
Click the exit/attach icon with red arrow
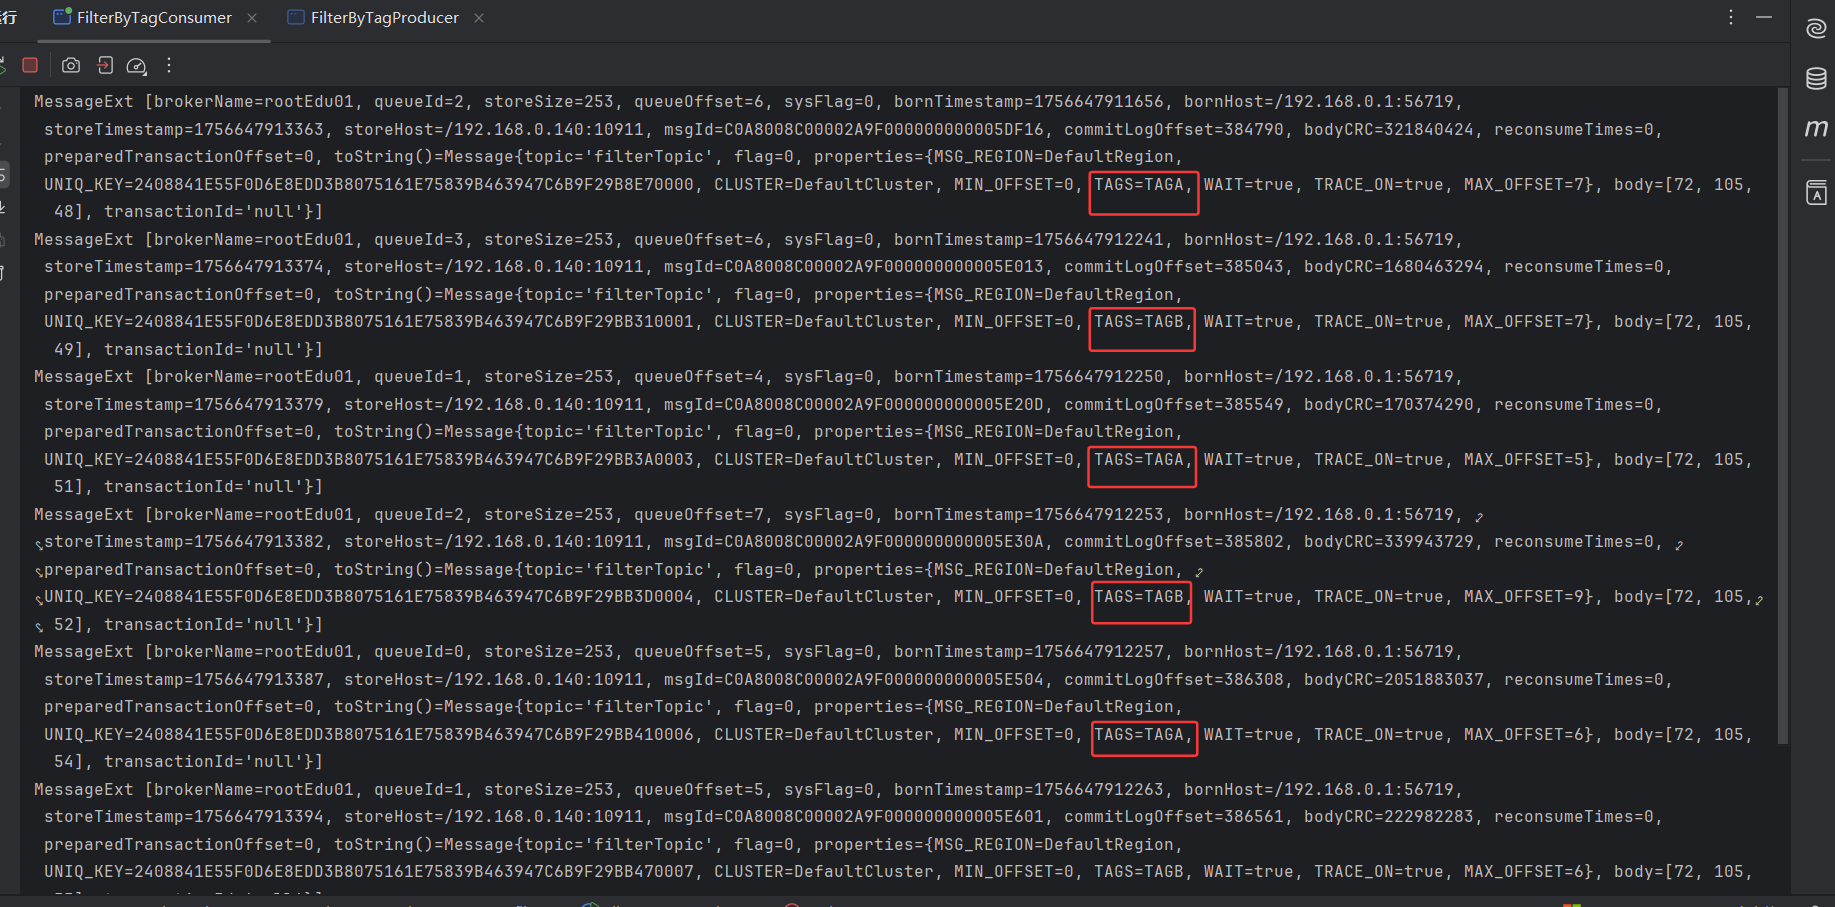point(105,65)
